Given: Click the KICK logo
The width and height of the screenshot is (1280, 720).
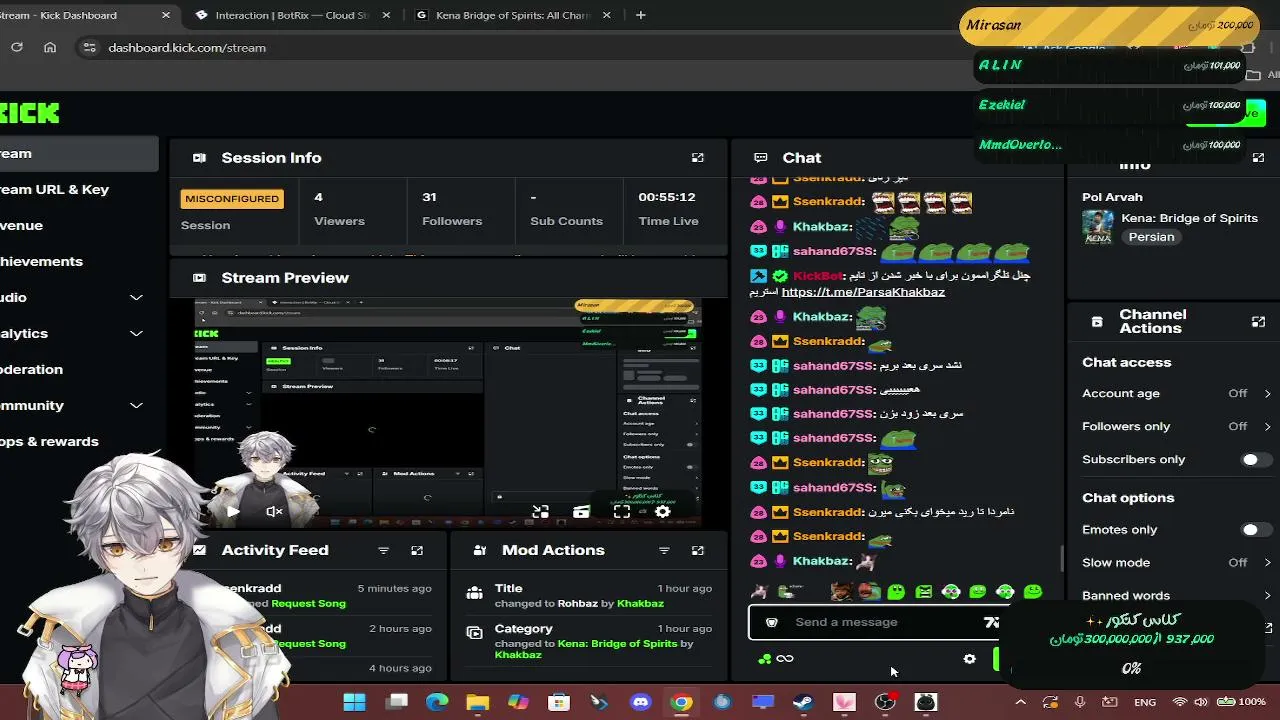Looking at the screenshot, I should (30, 114).
